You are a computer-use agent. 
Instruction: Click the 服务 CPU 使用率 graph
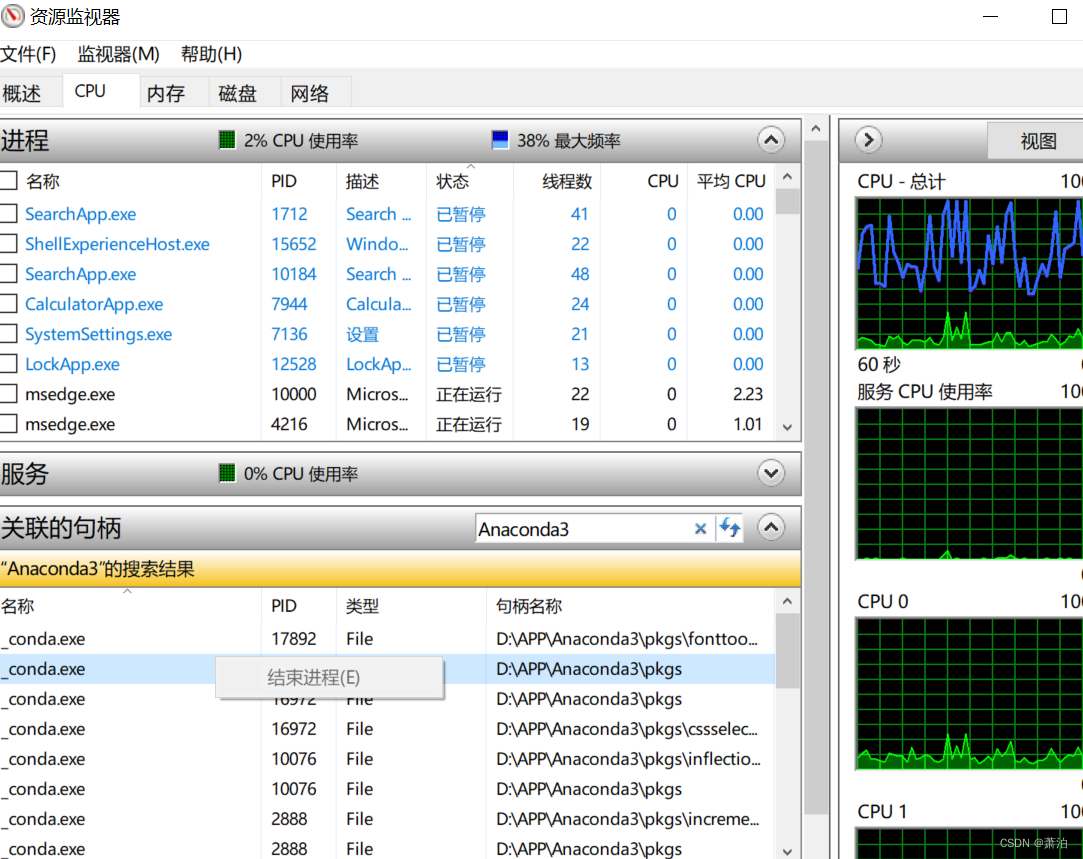click(x=969, y=483)
